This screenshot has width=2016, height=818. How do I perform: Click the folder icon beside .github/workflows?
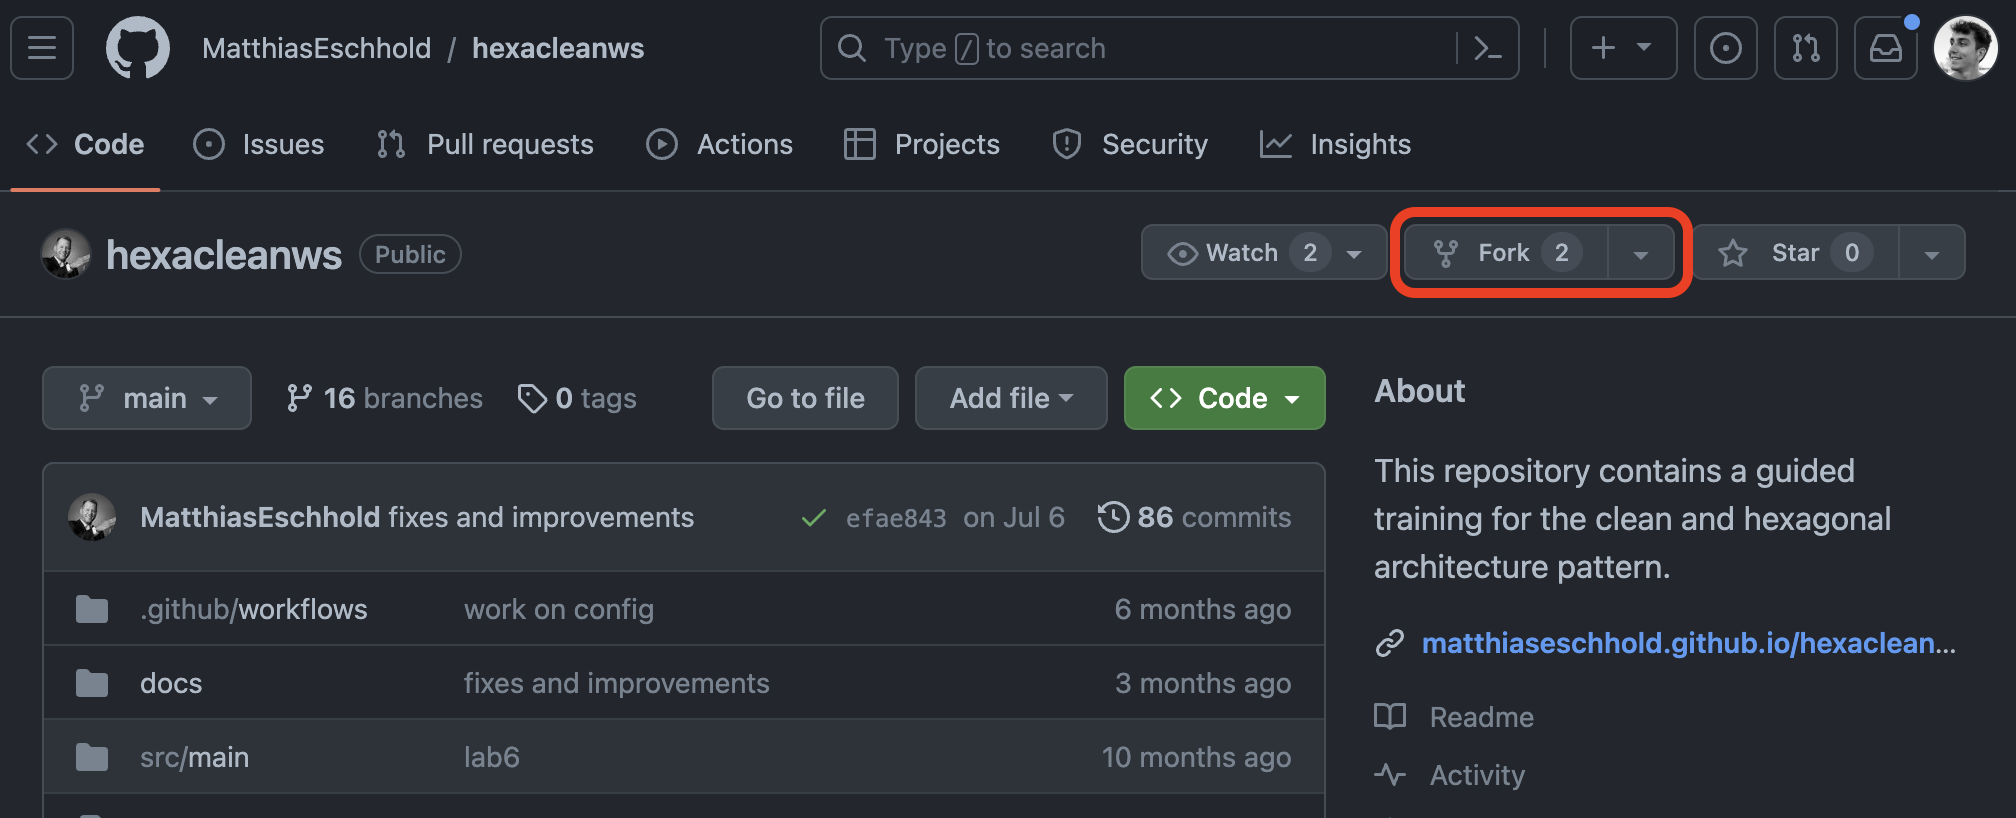92,609
